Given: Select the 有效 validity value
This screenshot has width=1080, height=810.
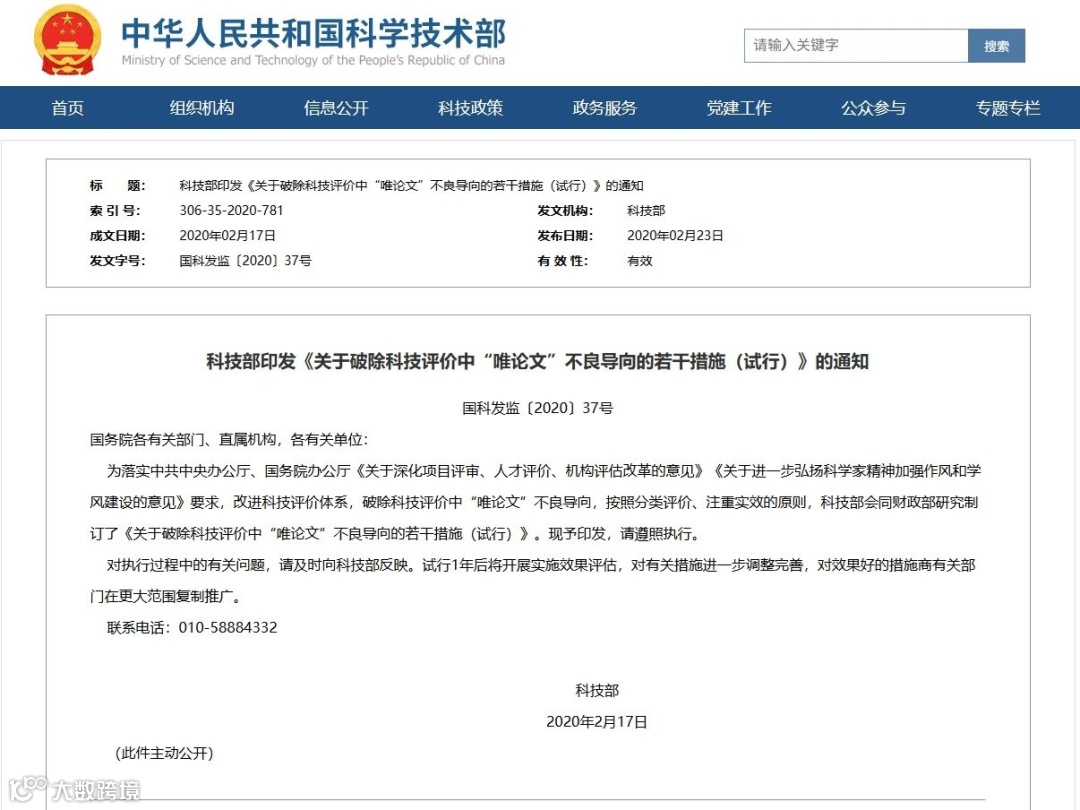Looking at the screenshot, I should pos(640,261).
